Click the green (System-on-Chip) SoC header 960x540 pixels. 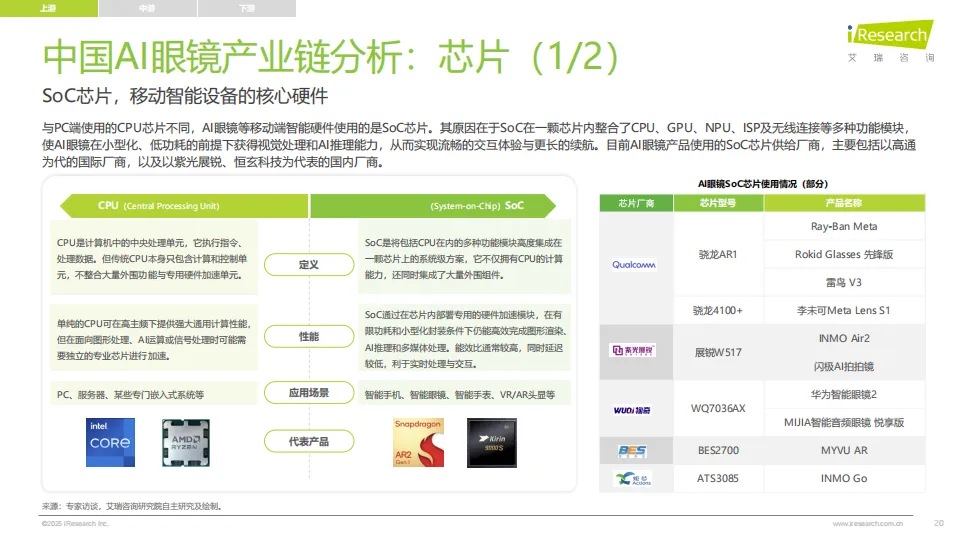coord(433,206)
